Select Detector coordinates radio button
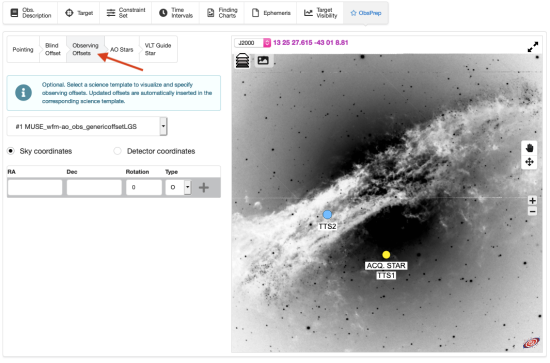Image resolution: width=550 pixels, height=363 pixels. coord(118,151)
